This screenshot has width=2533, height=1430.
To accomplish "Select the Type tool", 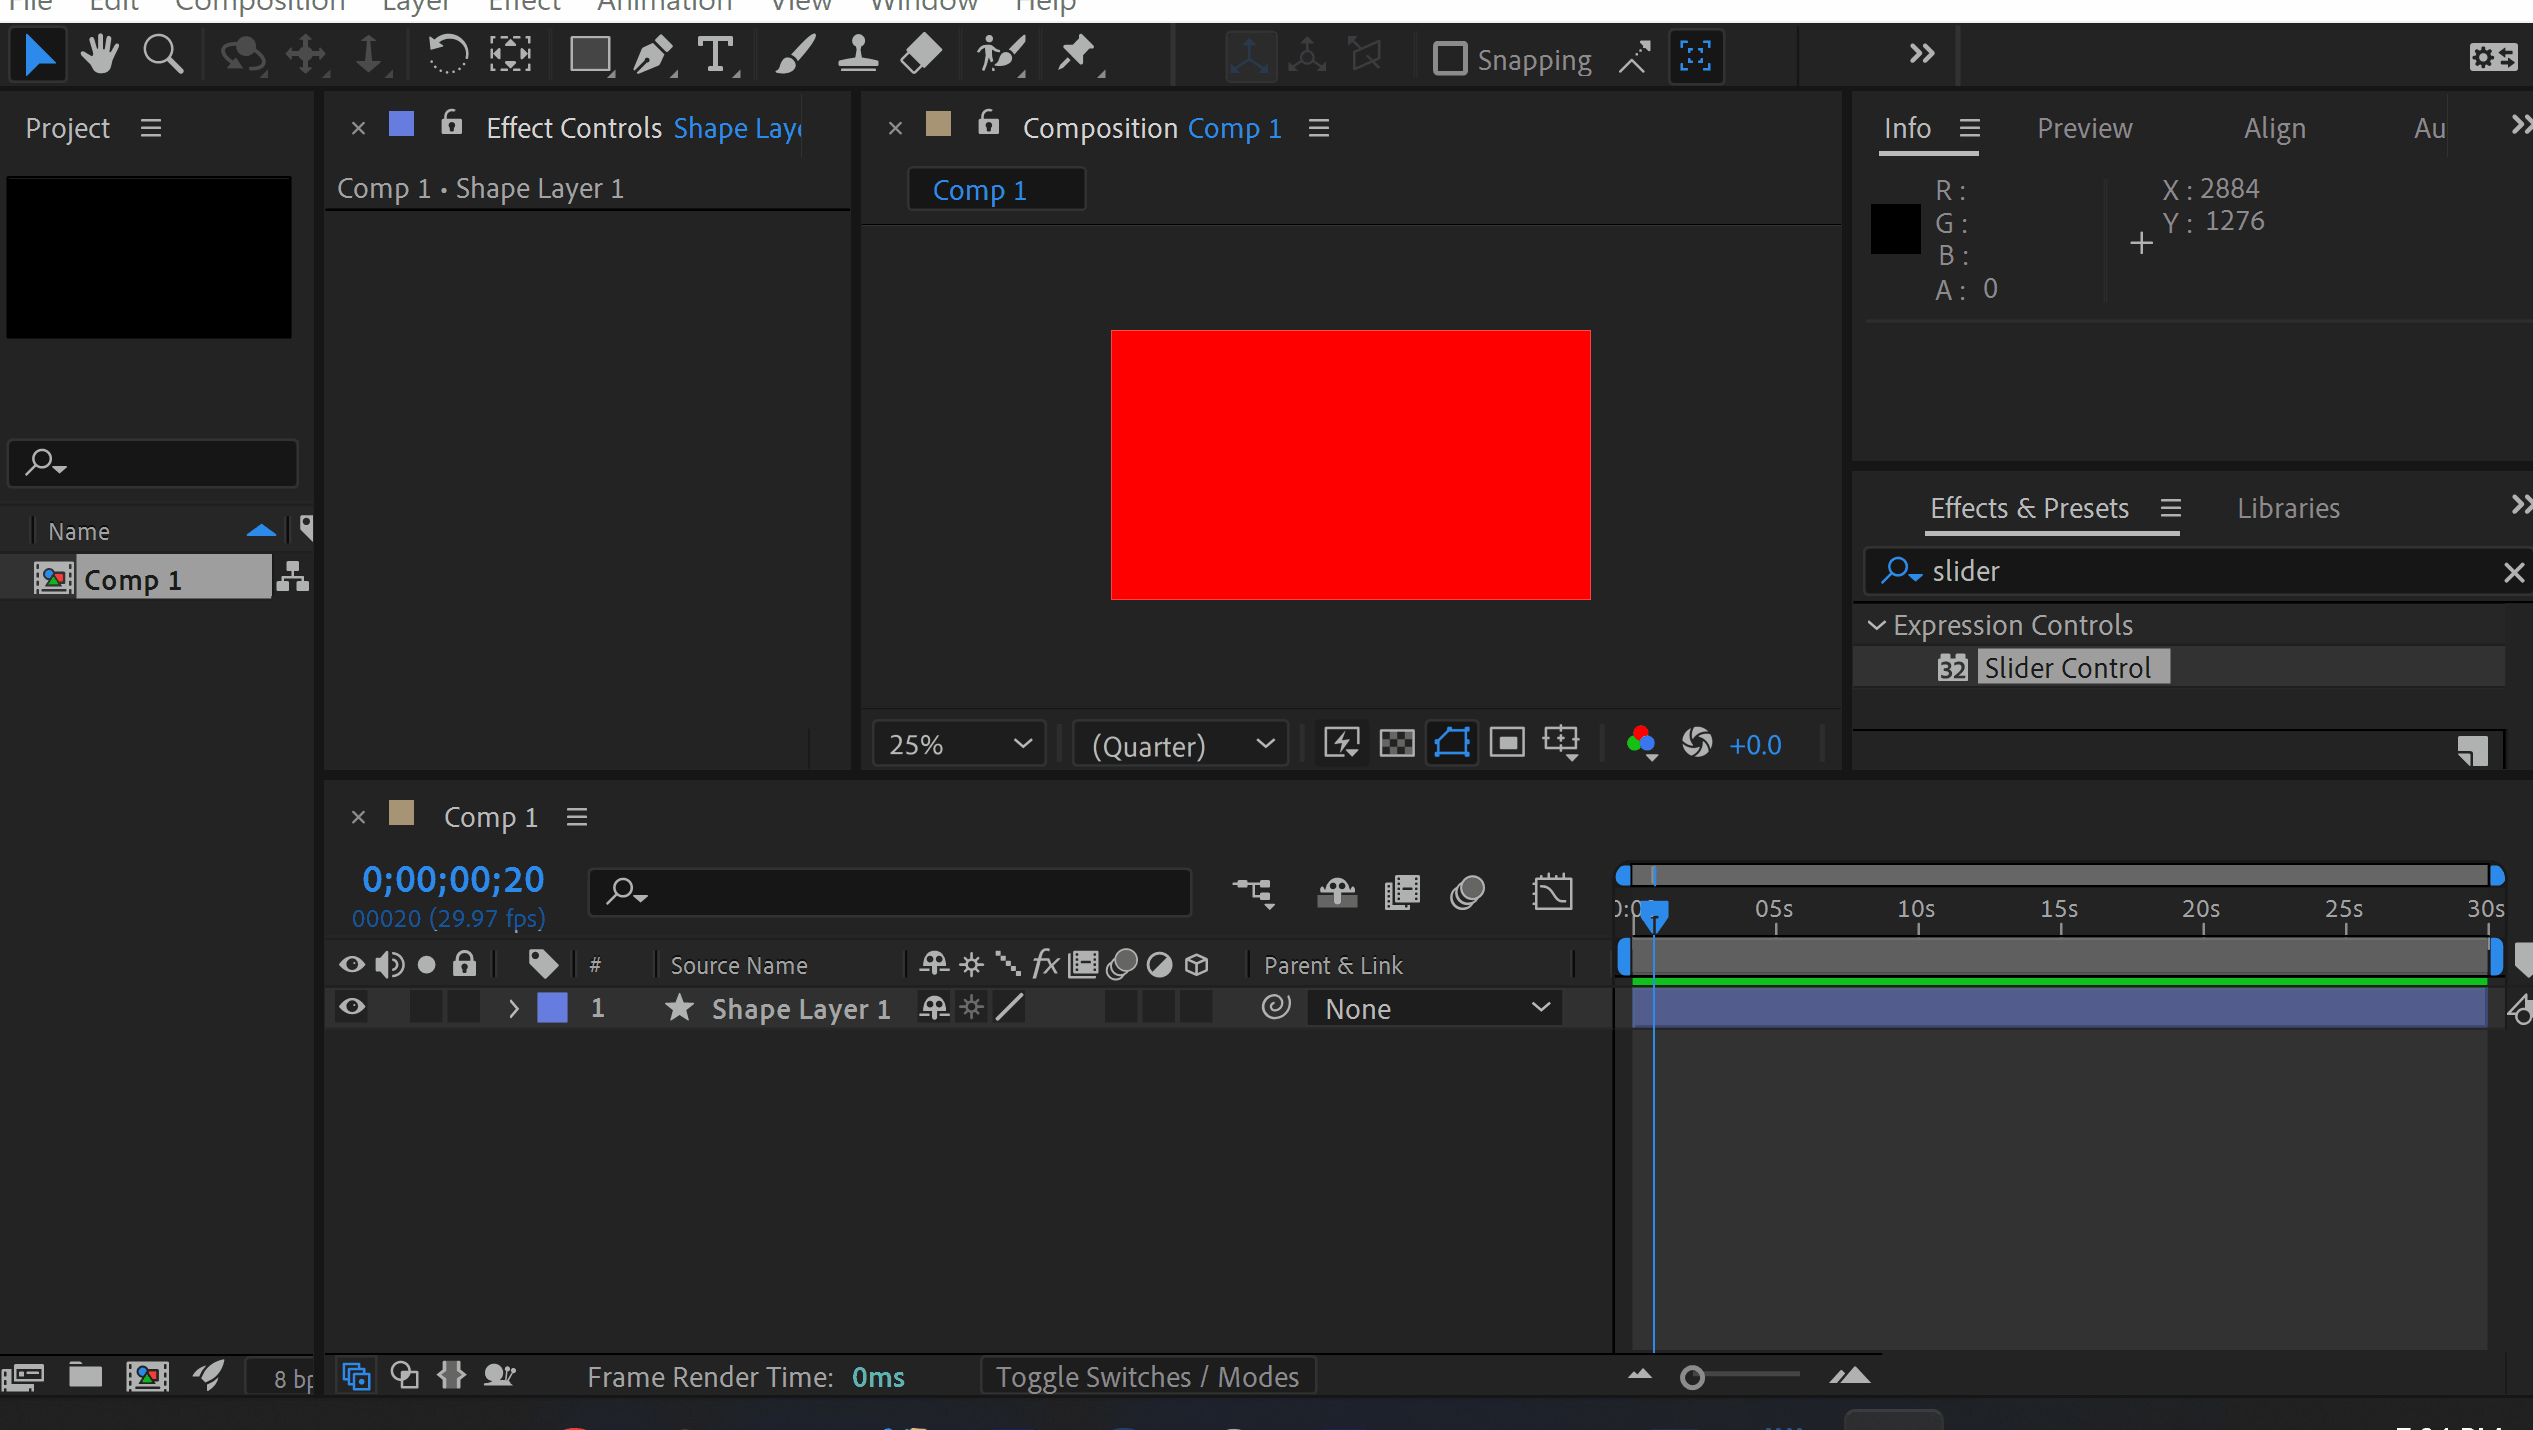I will click(716, 55).
